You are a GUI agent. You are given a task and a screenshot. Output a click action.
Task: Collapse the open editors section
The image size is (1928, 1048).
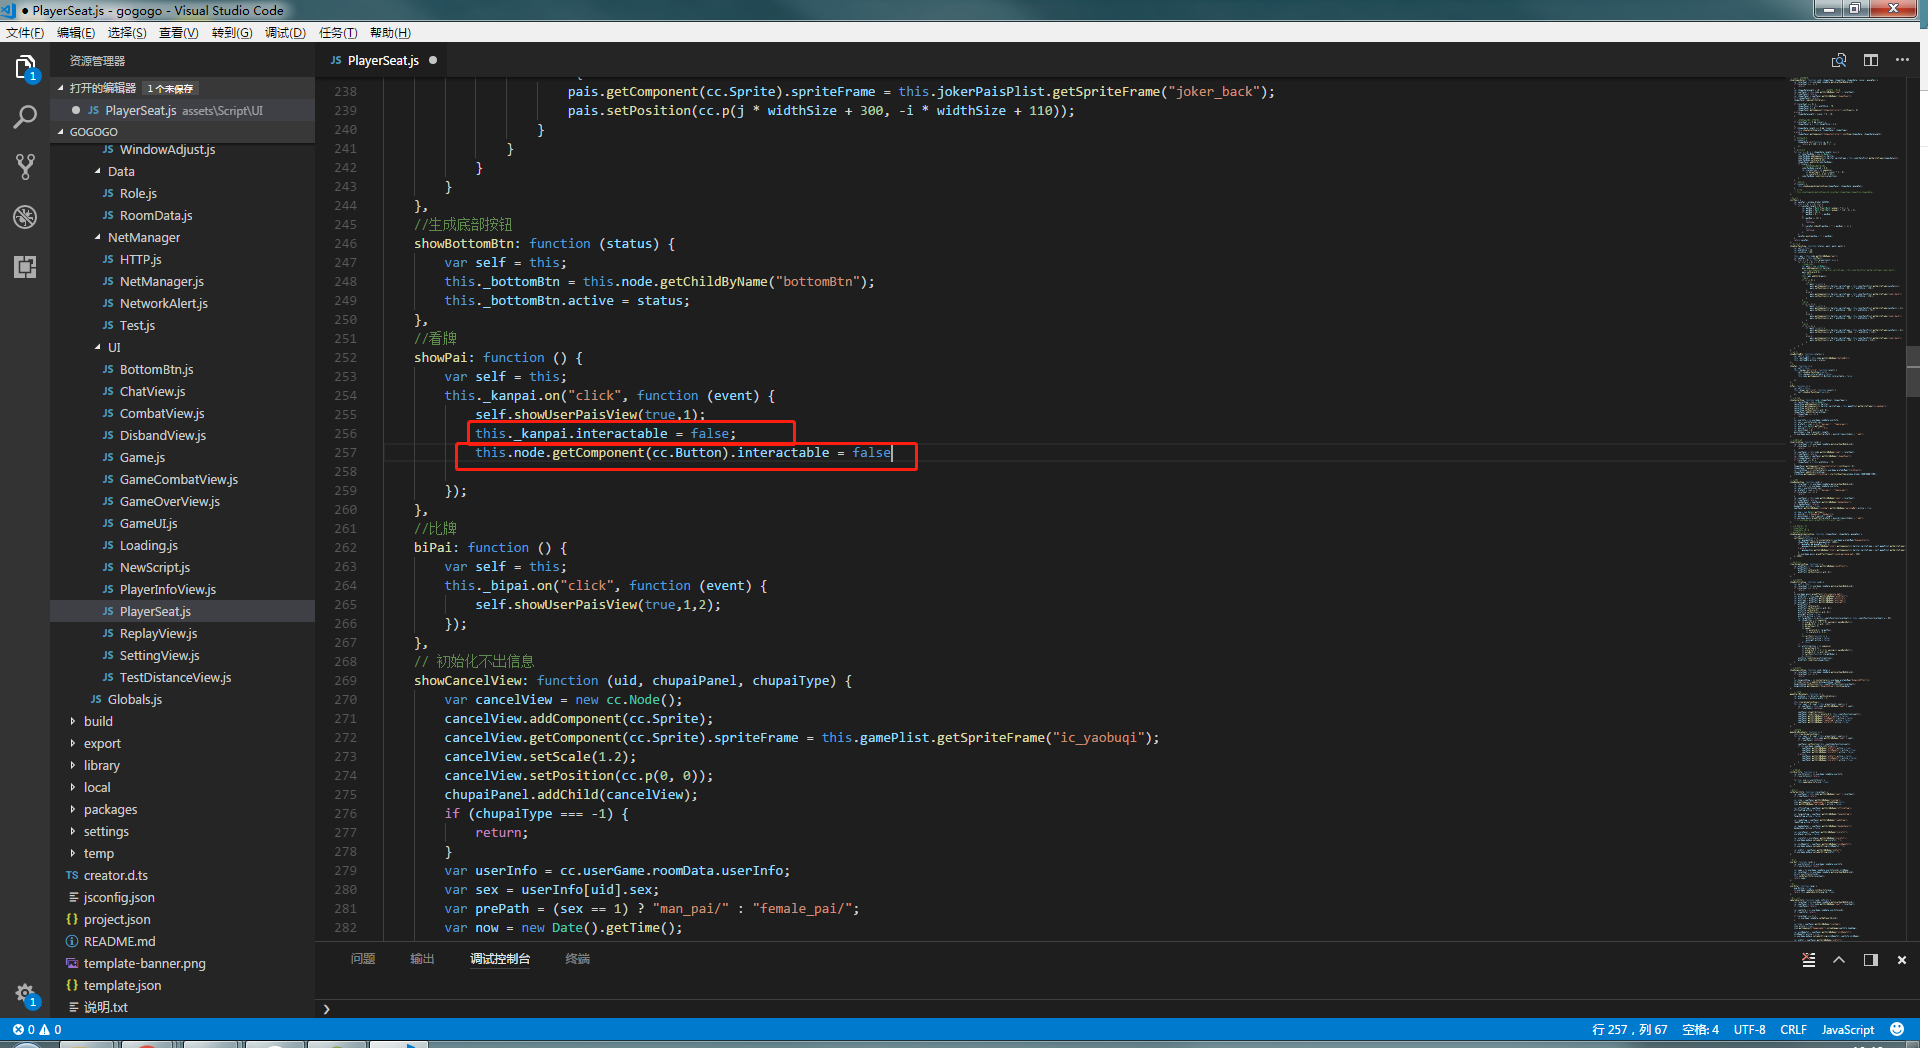click(61, 88)
